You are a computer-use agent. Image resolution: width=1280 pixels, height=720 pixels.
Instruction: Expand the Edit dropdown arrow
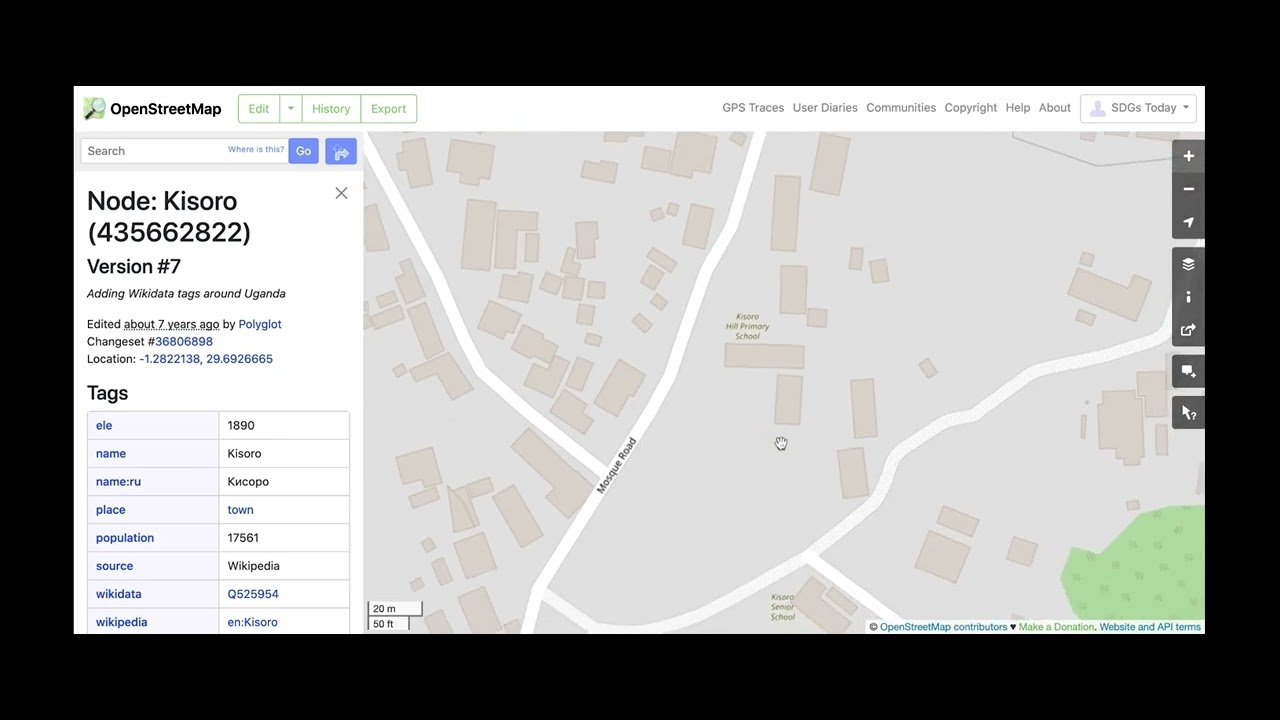[x=290, y=109]
